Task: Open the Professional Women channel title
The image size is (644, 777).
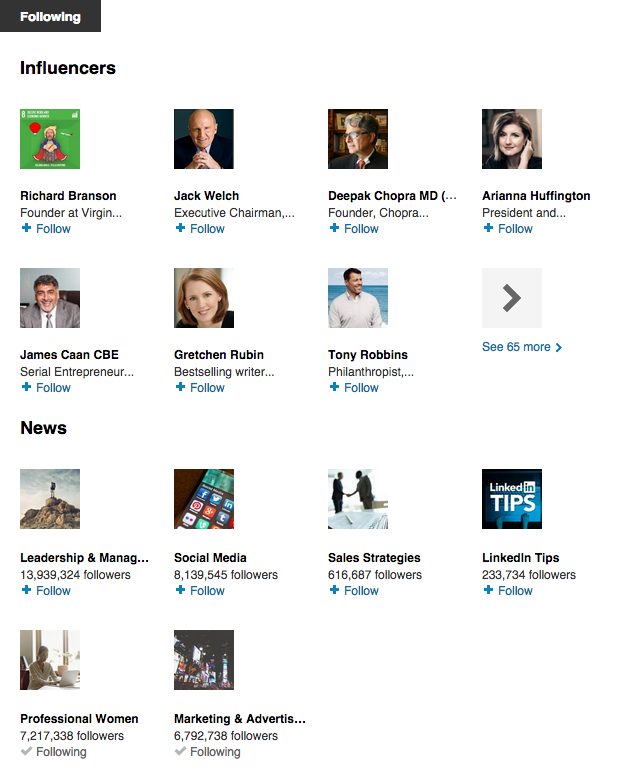Action: 79,719
